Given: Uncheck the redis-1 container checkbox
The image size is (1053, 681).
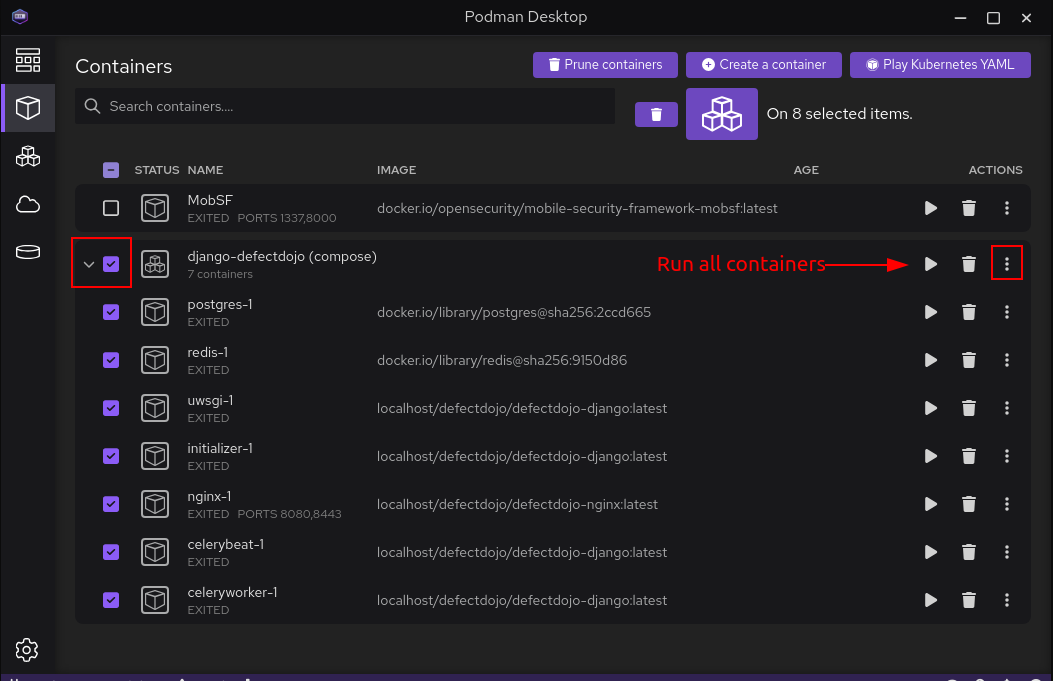Looking at the screenshot, I should point(110,359).
